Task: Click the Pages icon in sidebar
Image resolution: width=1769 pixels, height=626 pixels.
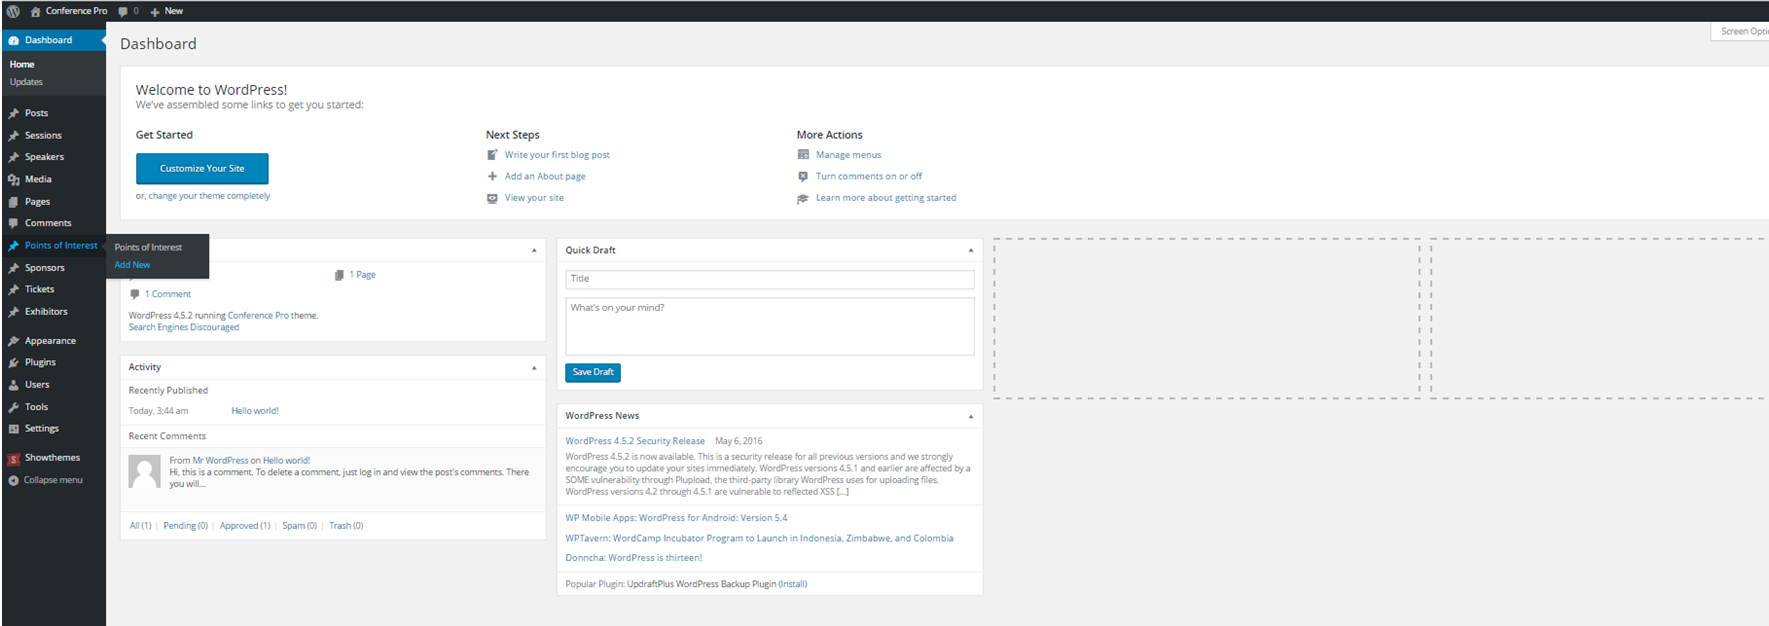Action: (14, 202)
